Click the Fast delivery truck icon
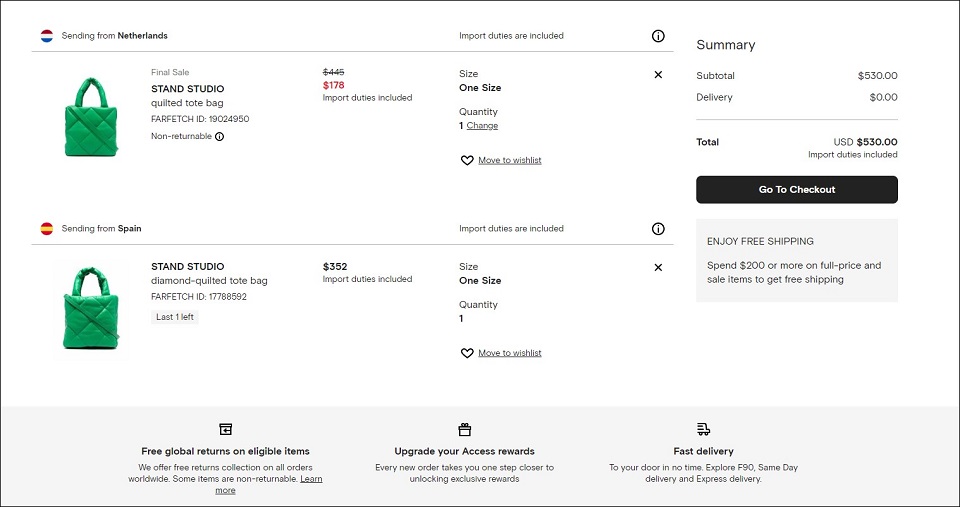 (x=703, y=429)
